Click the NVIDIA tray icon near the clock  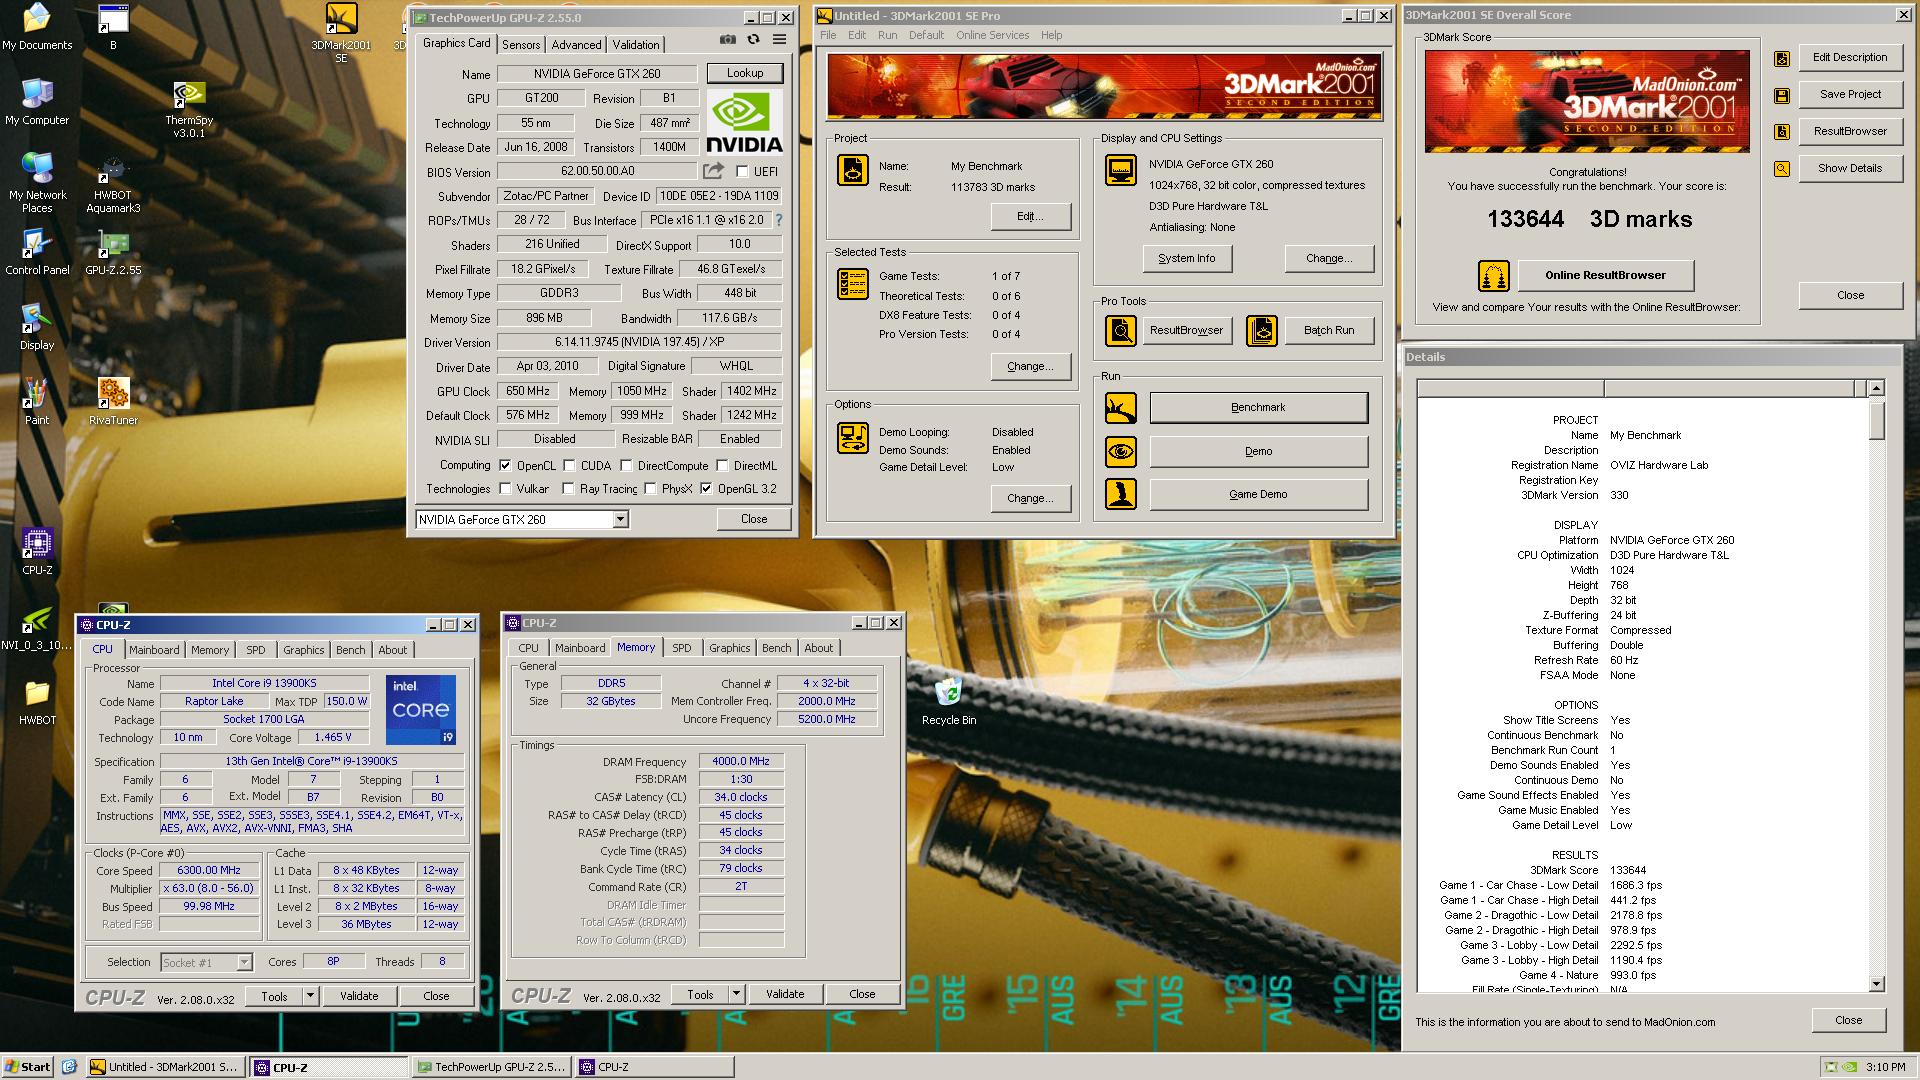click(x=1850, y=1067)
